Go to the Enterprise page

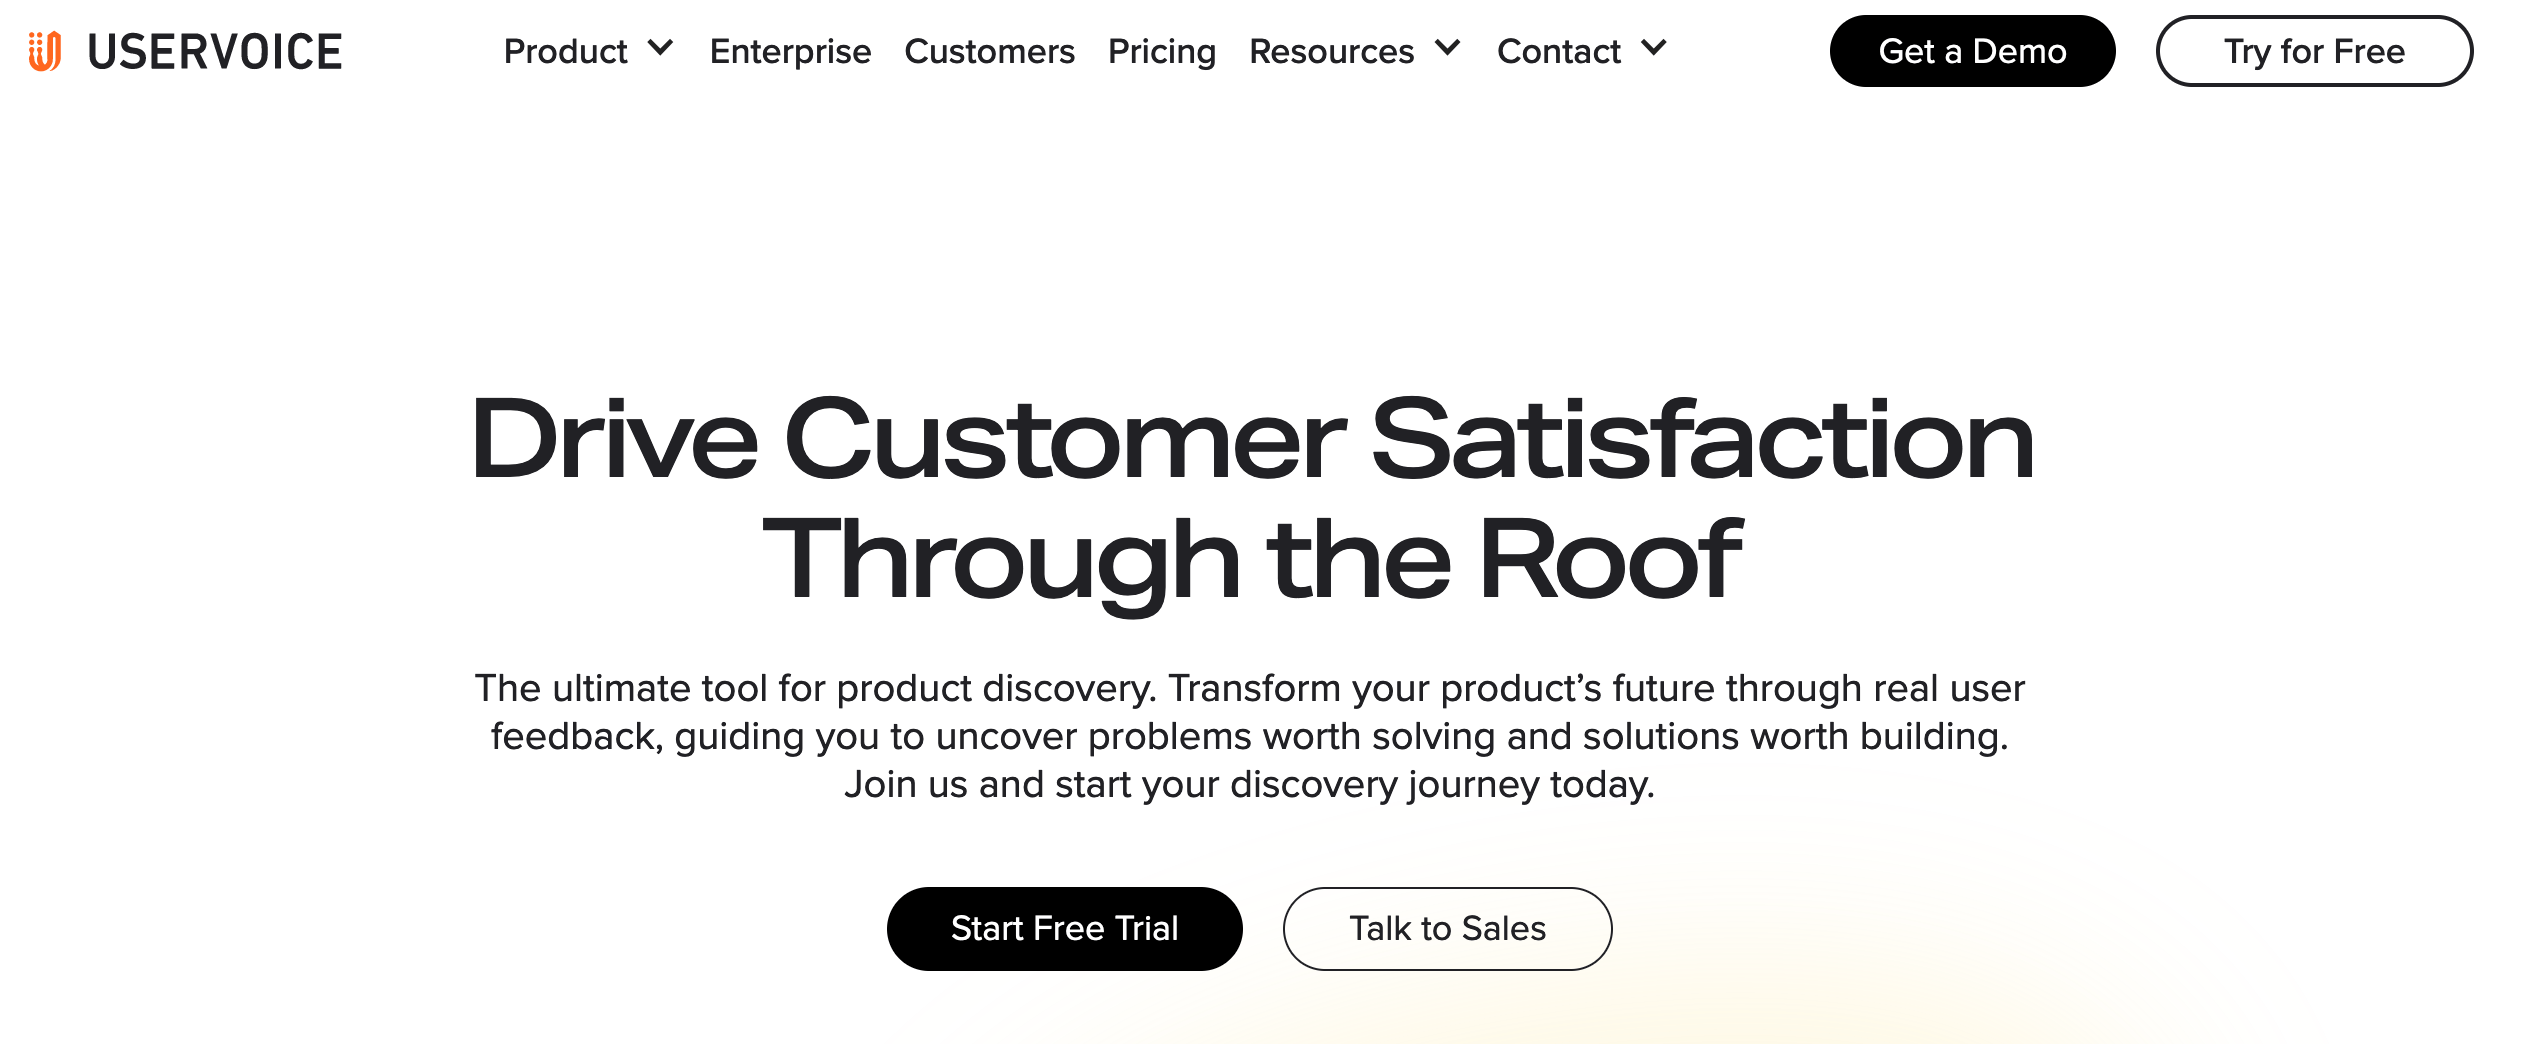pos(790,51)
